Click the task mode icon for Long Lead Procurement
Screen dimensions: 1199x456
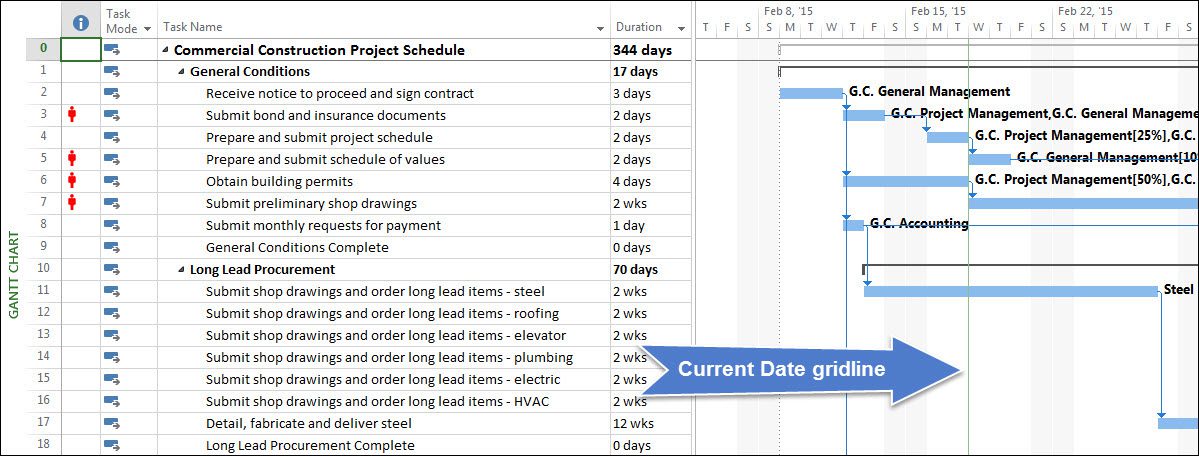pos(112,269)
